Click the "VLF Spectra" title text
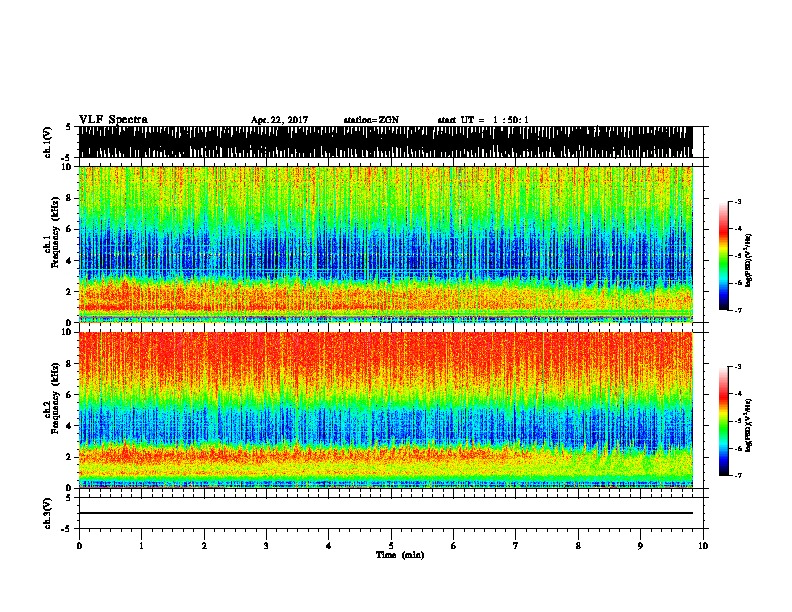This screenshot has height=612, width=792. tap(113, 120)
